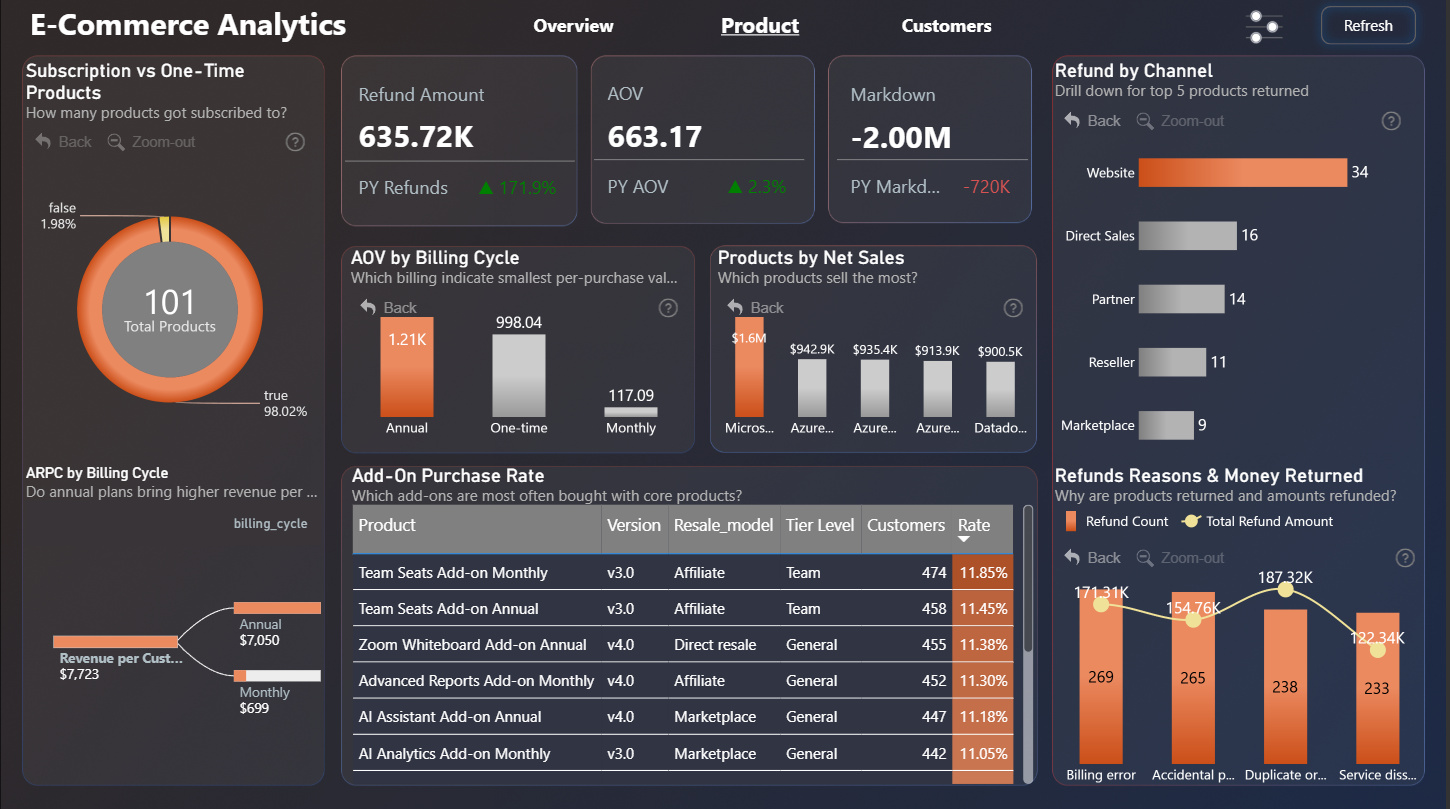Viewport: 1450px width, 809px height.
Task: Switch to the Overview tab
Action: click(573, 26)
